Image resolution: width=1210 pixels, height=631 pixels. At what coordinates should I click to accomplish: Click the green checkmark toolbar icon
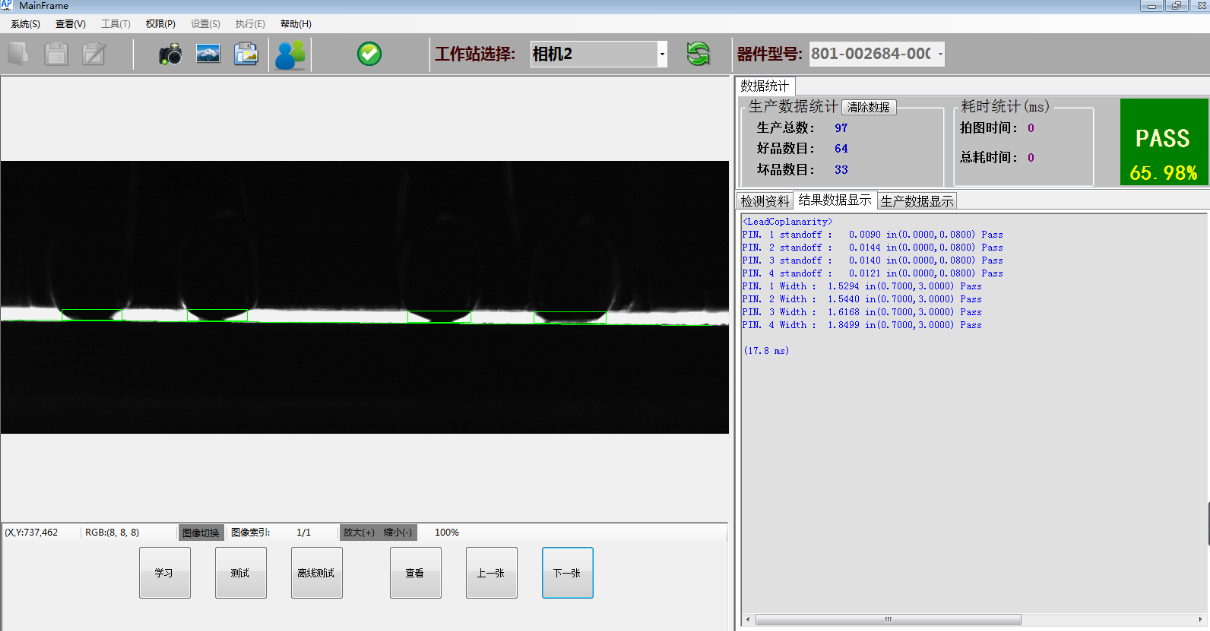[x=370, y=54]
